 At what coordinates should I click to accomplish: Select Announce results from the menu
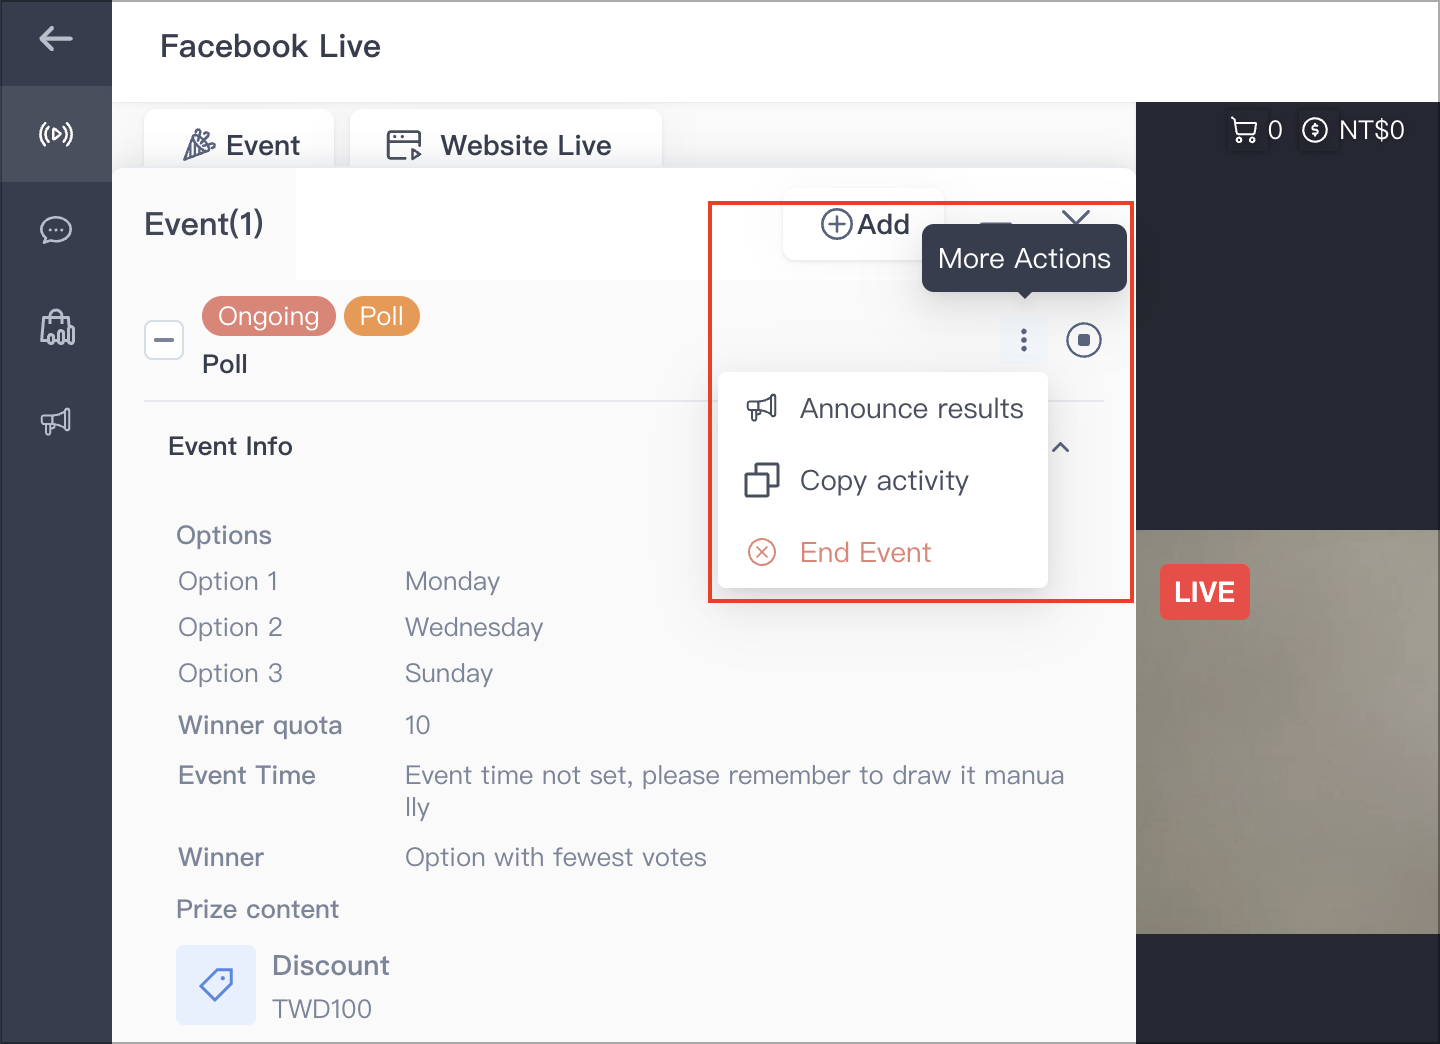883,409
